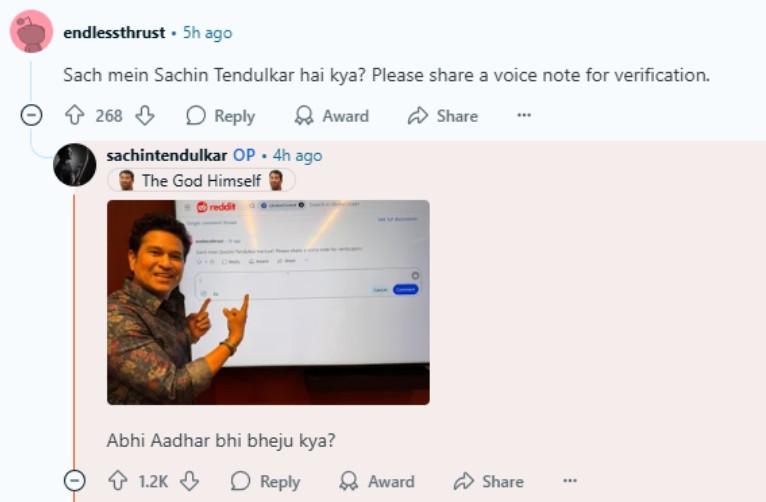Open more options on endlessthrust comment
The image size is (766, 502).
pyautogui.click(x=524, y=116)
